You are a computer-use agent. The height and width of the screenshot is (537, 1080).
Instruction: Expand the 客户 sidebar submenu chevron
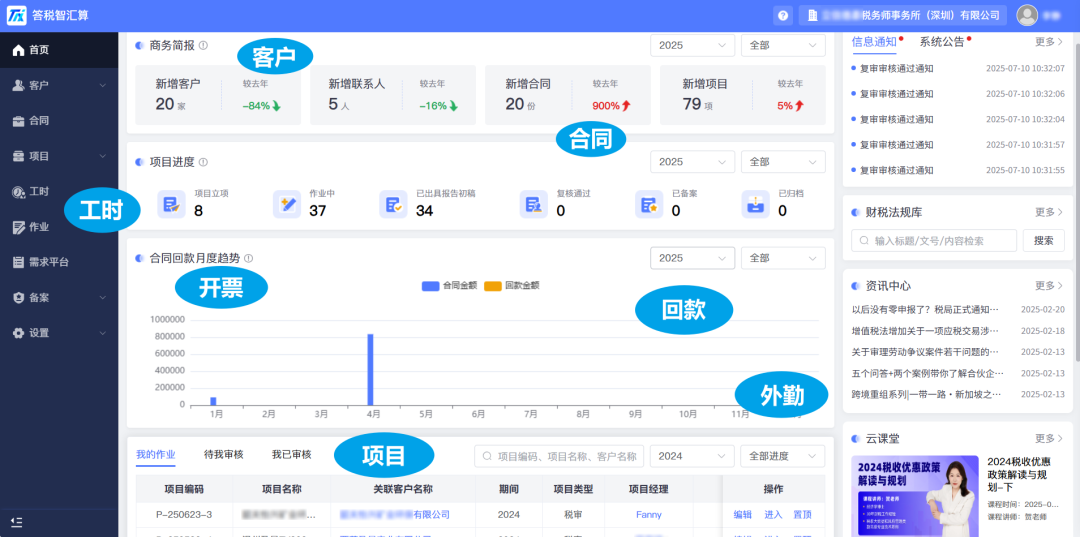click(x=103, y=85)
